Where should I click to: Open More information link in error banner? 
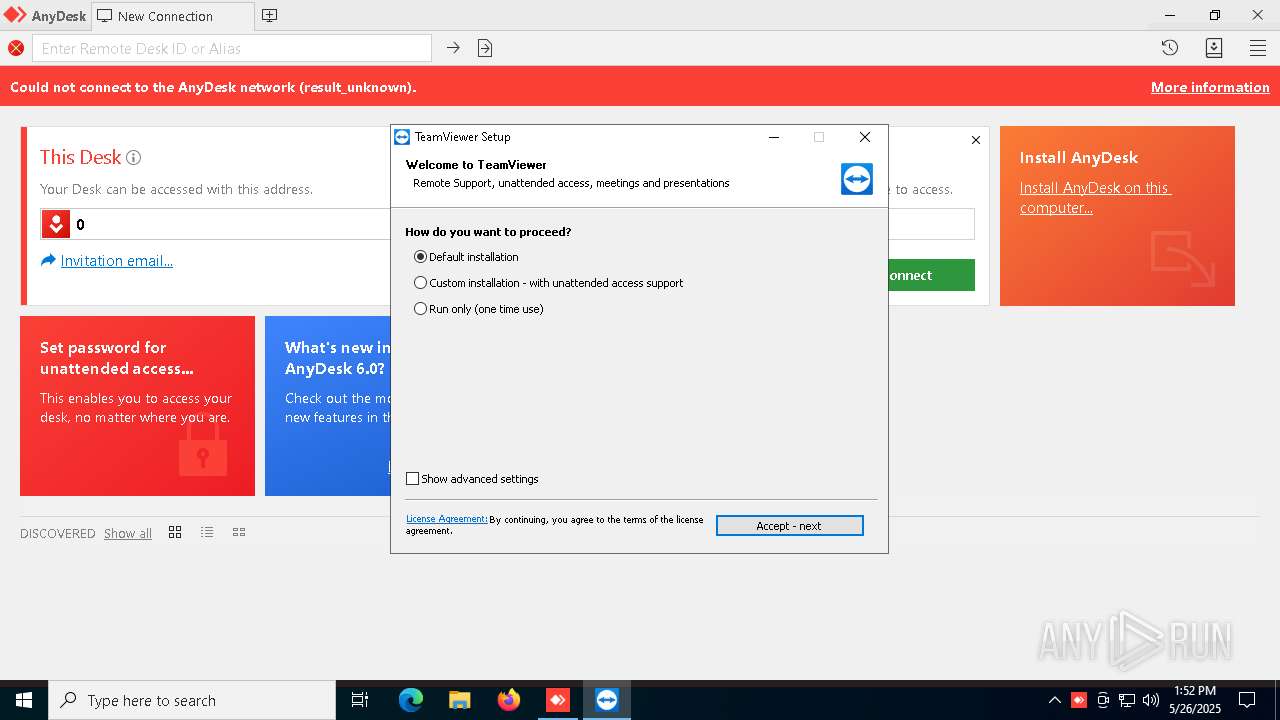tap(1210, 87)
